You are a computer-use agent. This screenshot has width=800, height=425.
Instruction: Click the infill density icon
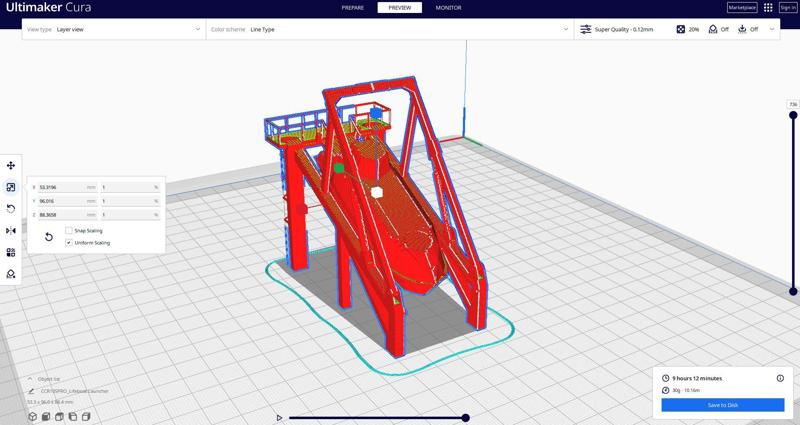(x=681, y=30)
